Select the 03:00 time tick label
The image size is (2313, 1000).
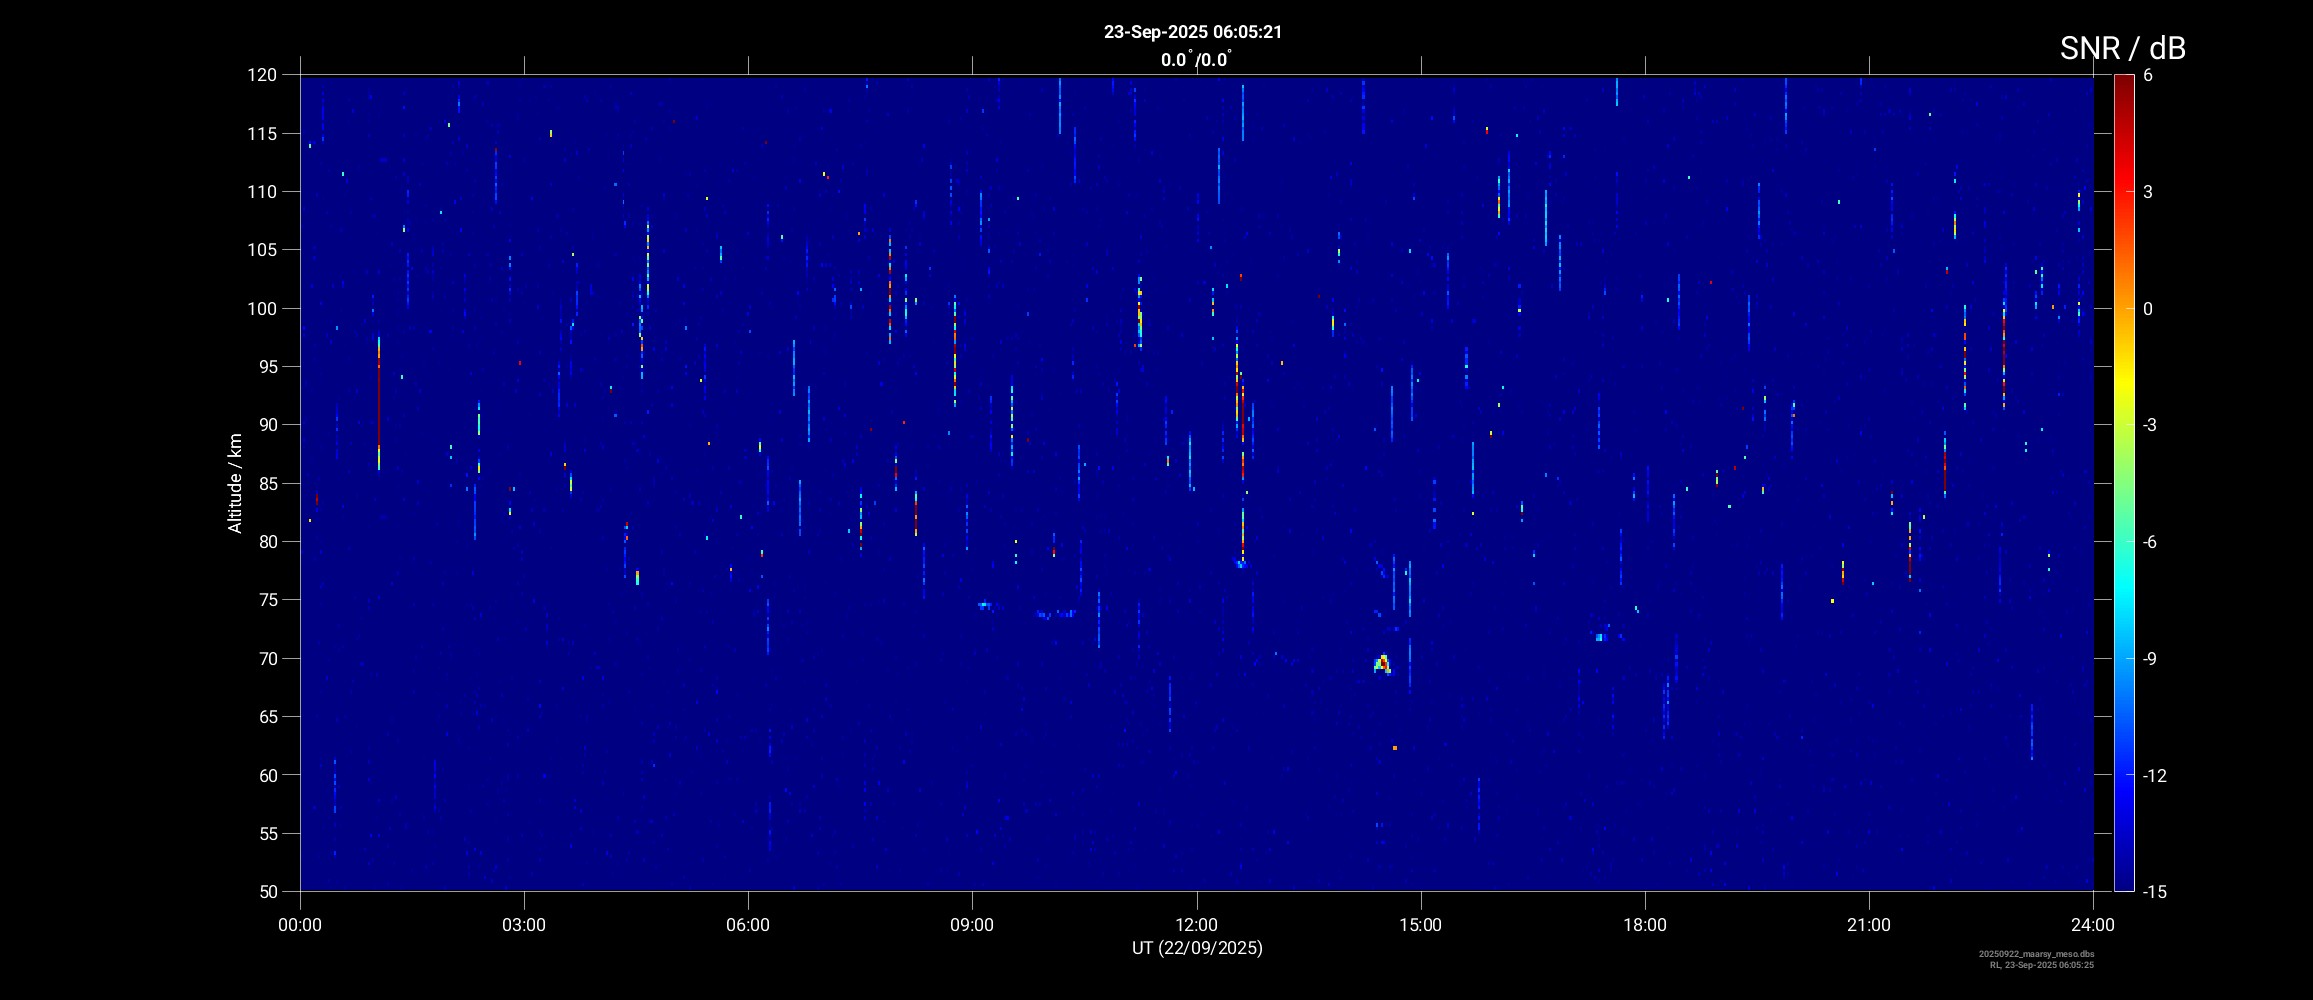[524, 925]
